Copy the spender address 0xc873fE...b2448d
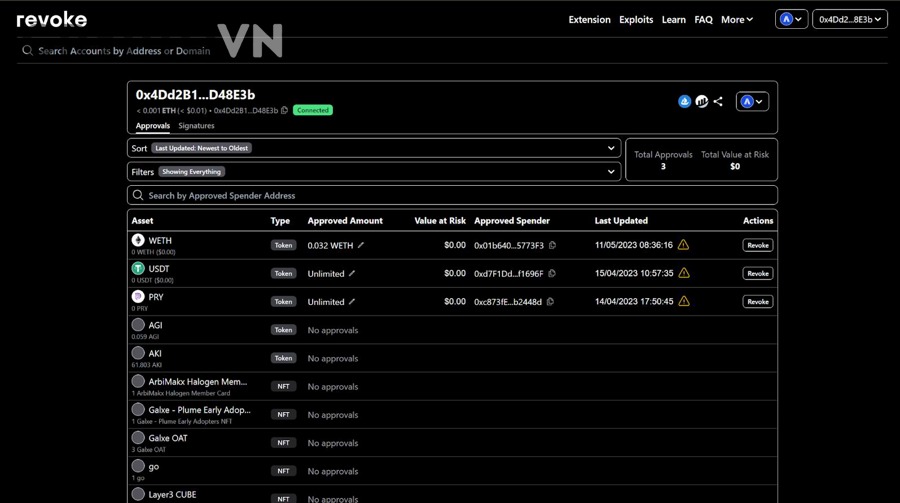 point(550,301)
